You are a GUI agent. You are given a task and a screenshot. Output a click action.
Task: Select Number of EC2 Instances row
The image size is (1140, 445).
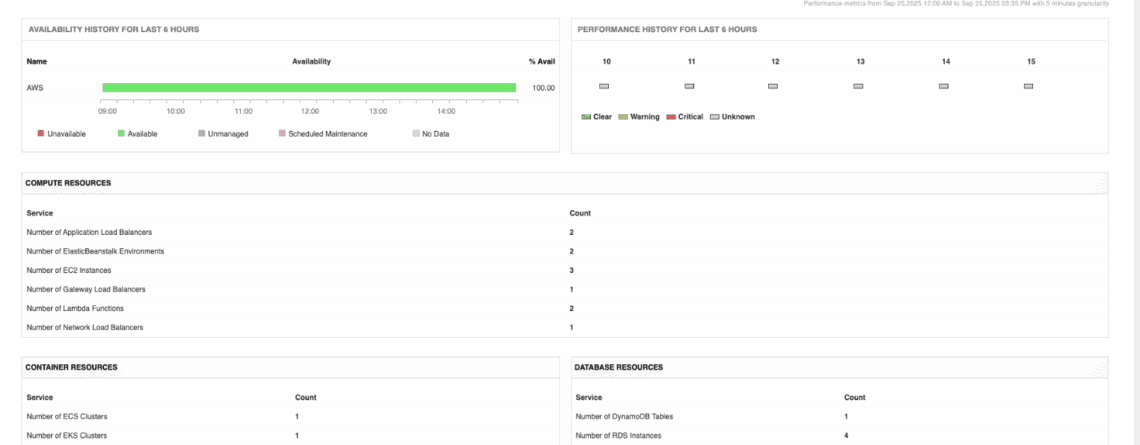565,270
